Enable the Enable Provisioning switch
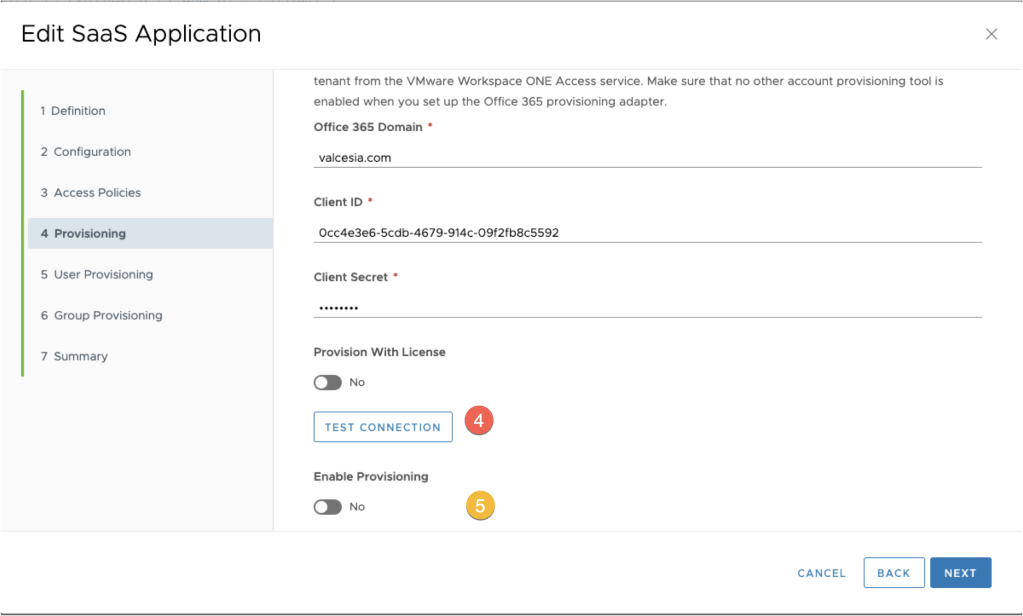The image size is (1023, 616). (328, 507)
